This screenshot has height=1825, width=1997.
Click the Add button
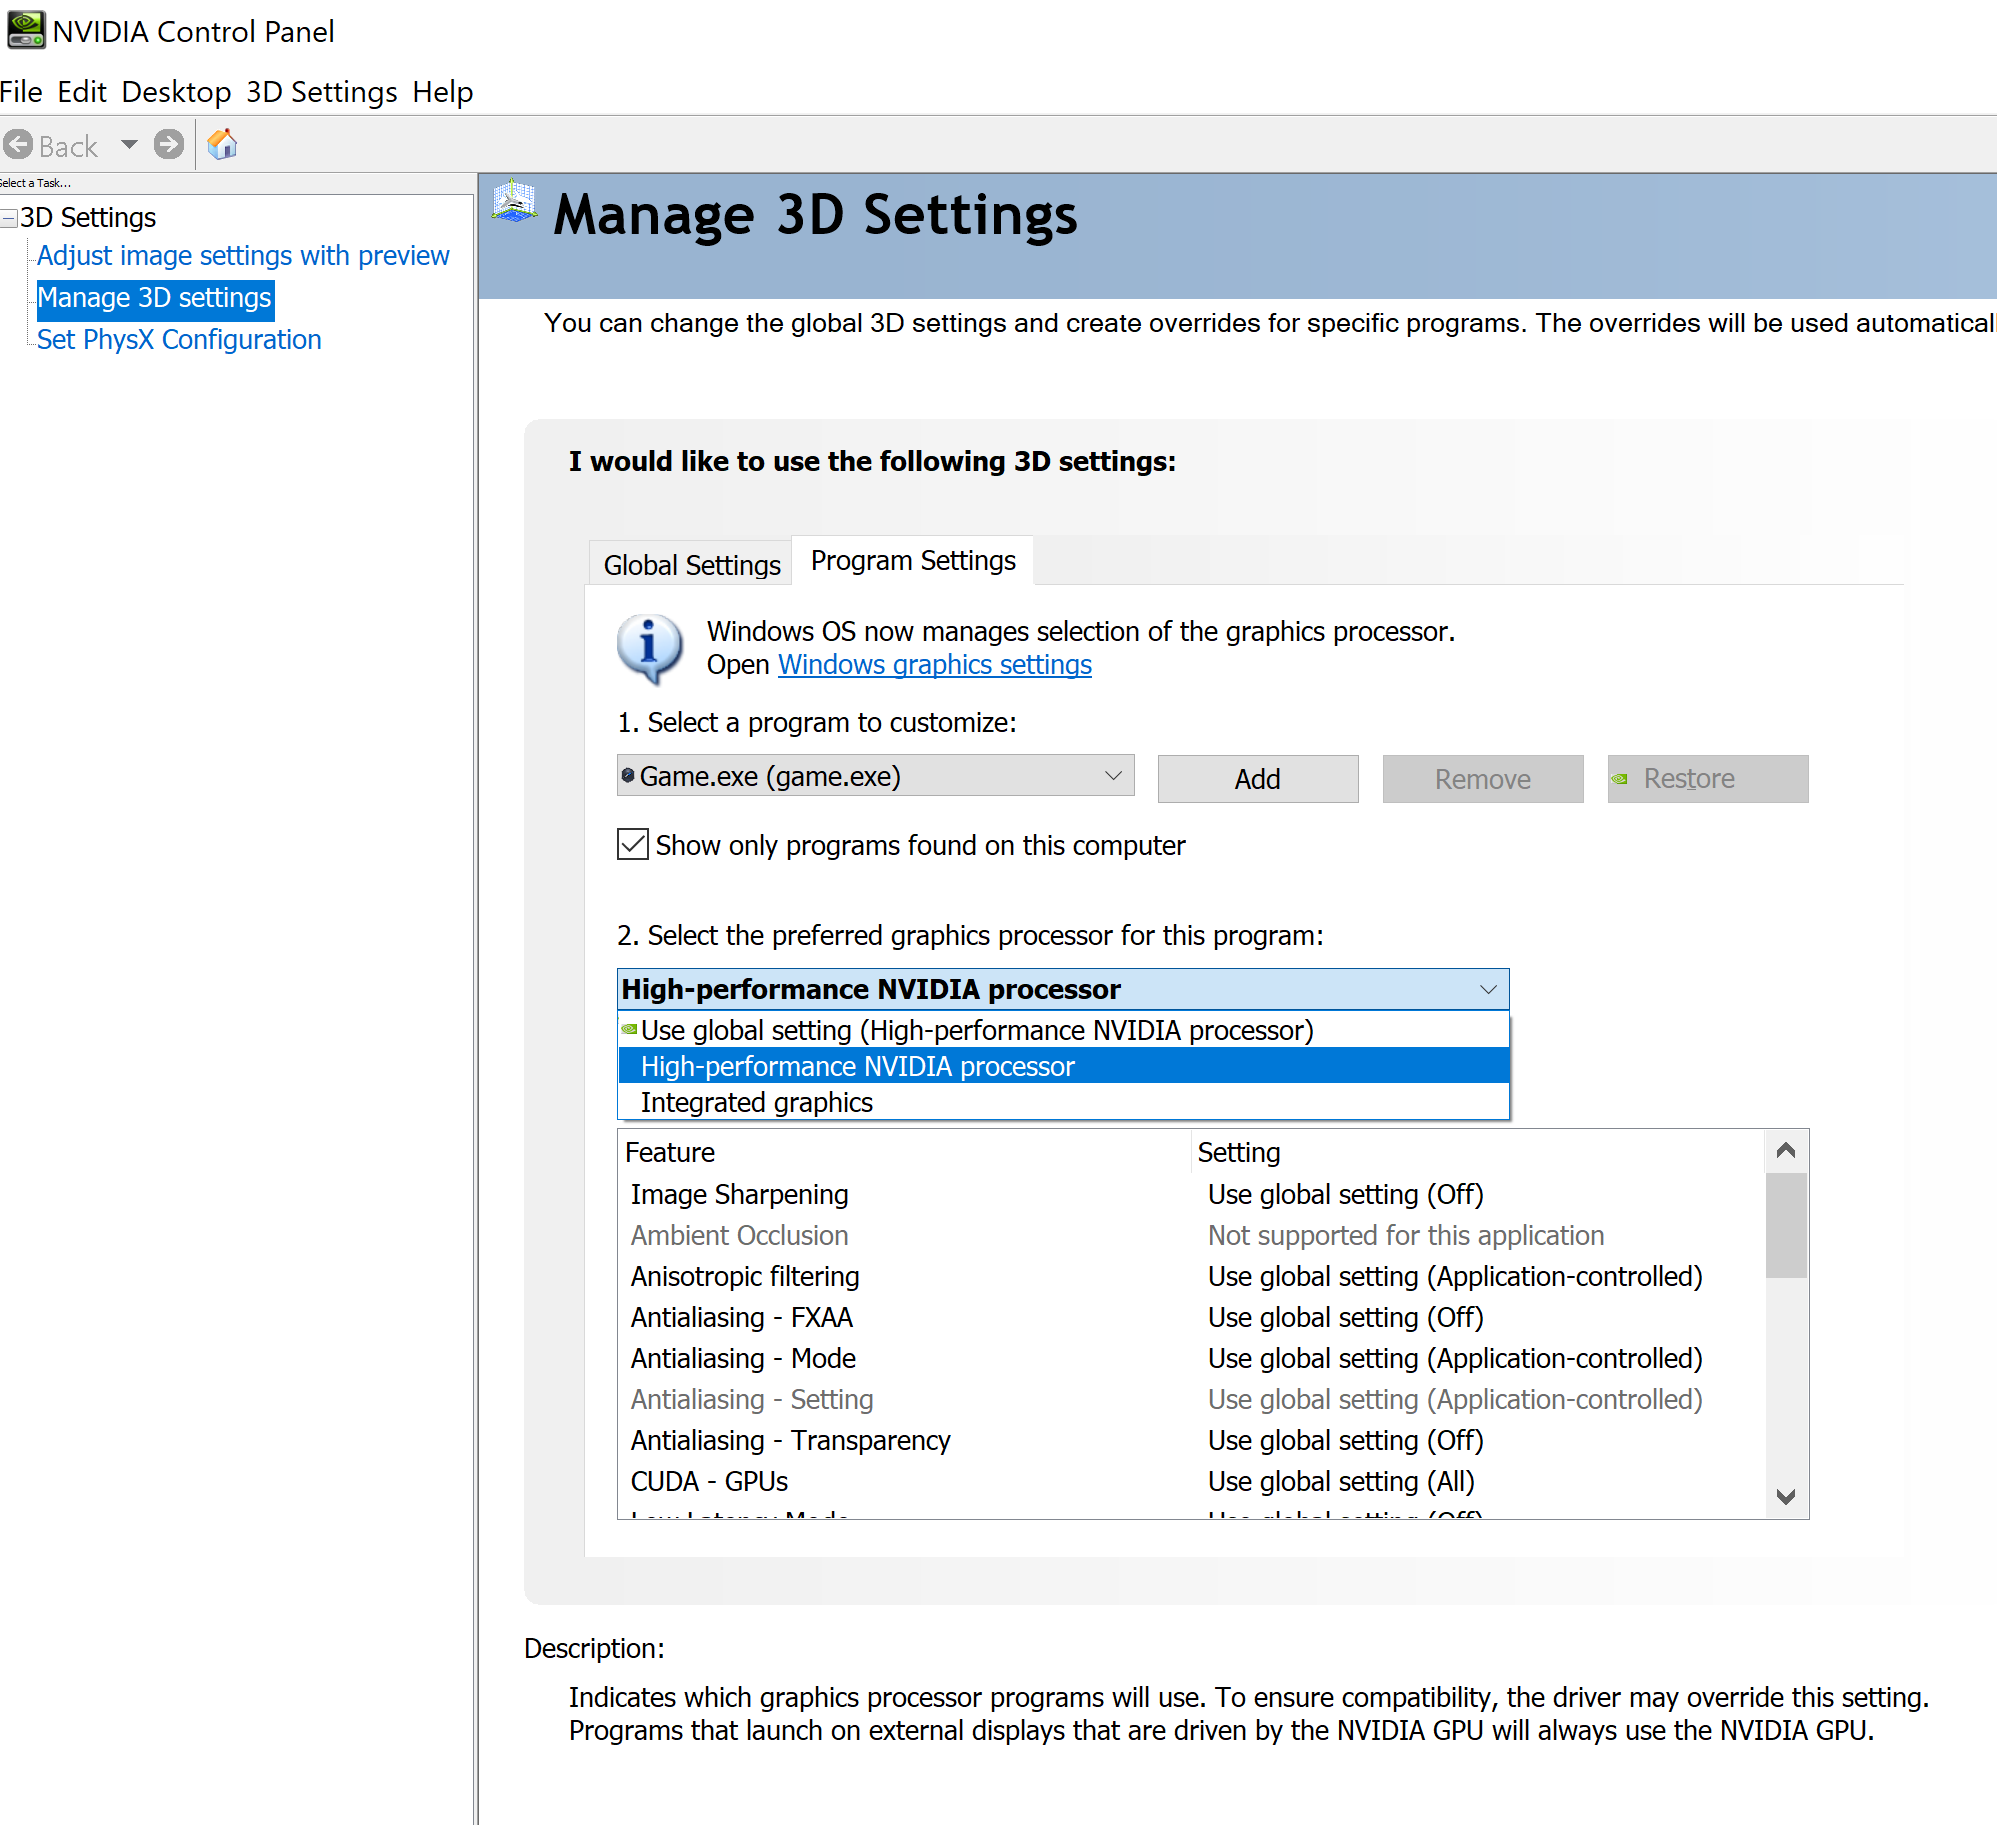(x=1258, y=779)
